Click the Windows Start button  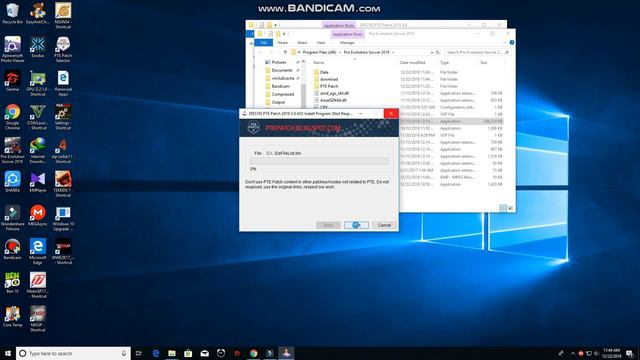(x=8, y=353)
